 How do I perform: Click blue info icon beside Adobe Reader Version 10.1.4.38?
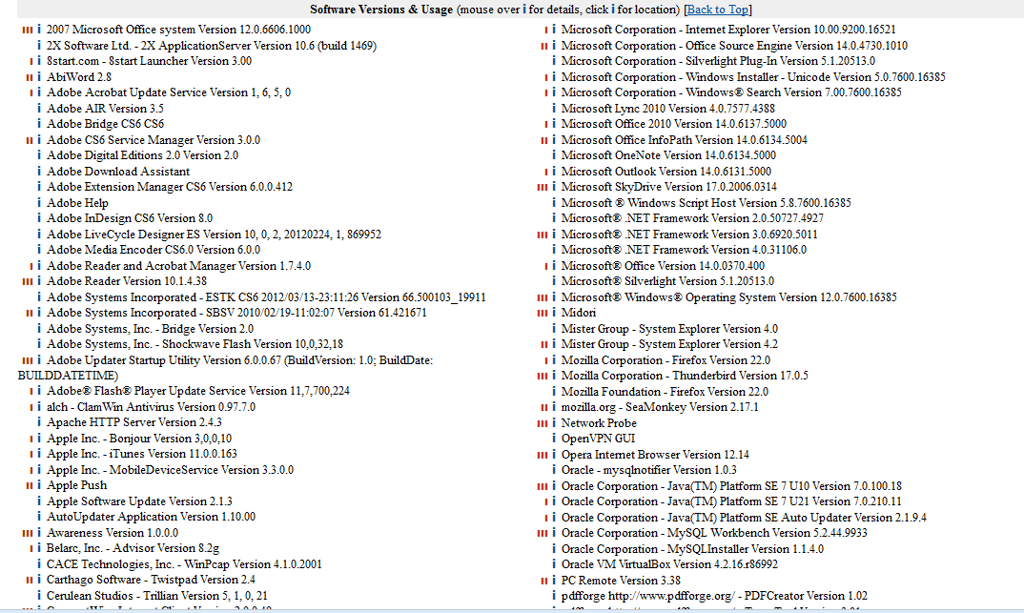tap(39, 281)
